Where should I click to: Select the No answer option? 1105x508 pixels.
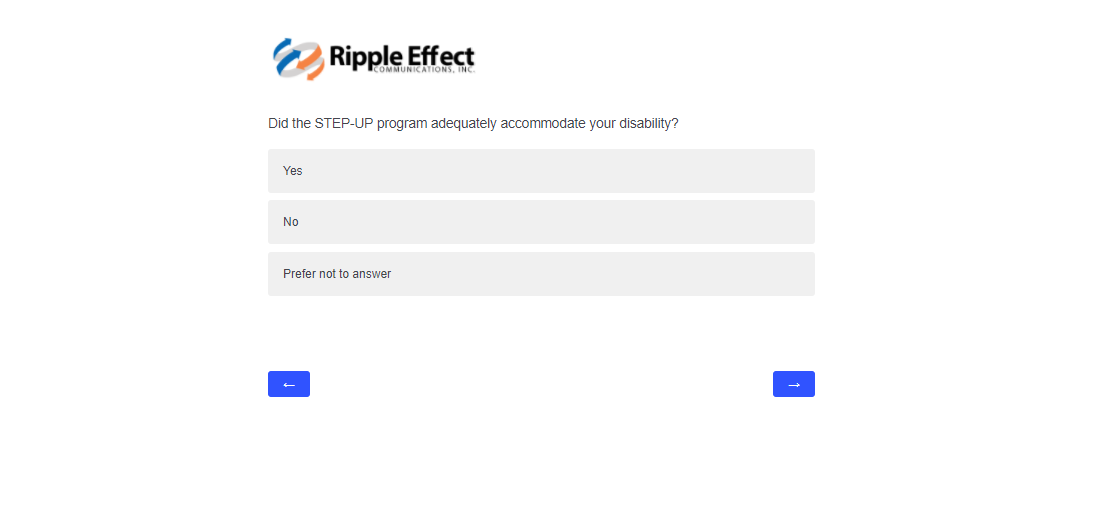[541, 222]
